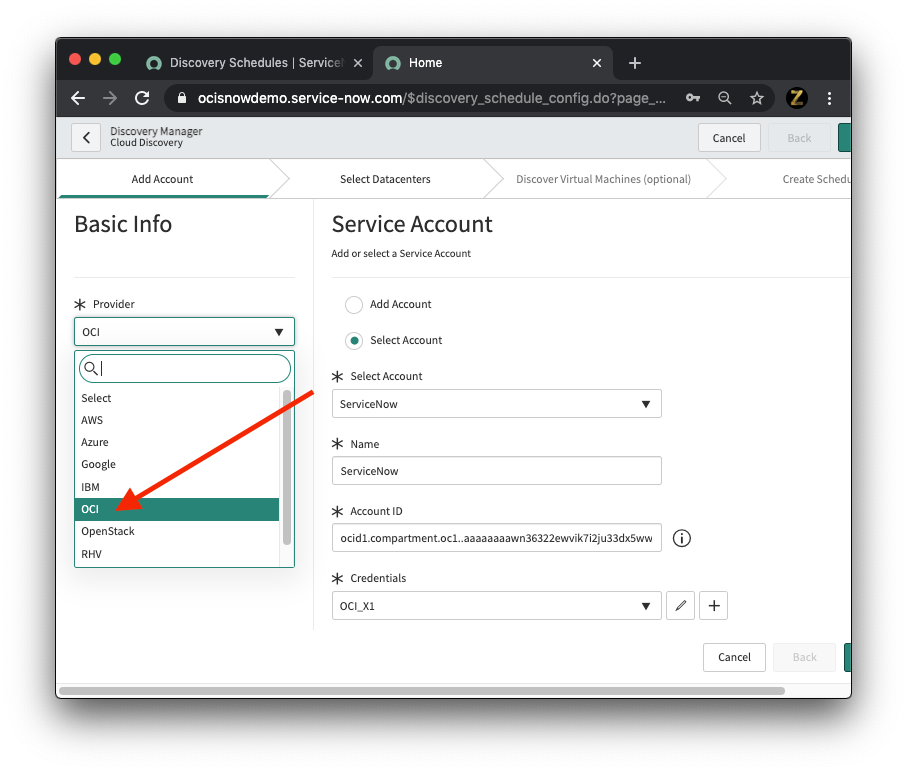Choose AWS in provider list
The height and width of the screenshot is (772, 907).
[177, 420]
